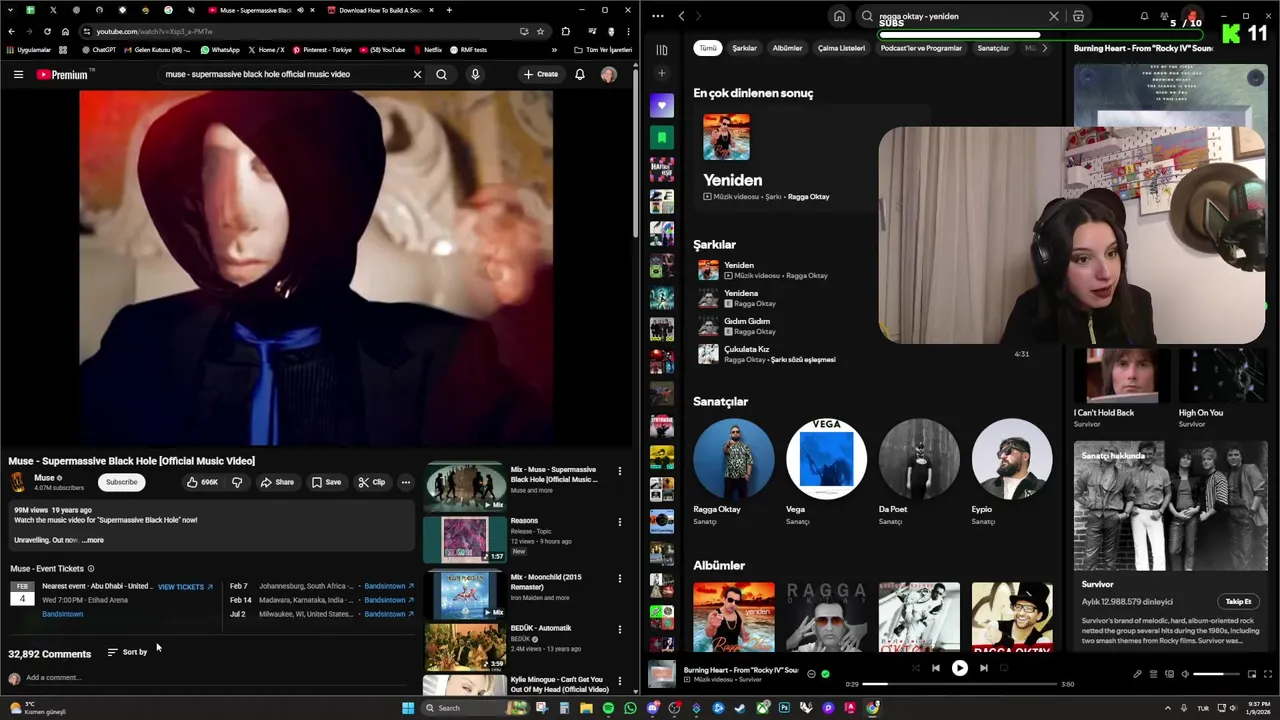The height and width of the screenshot is (720, 1280).
Task: Select the Çalma Listeleri filter chip
Action: tap(841, 48)
